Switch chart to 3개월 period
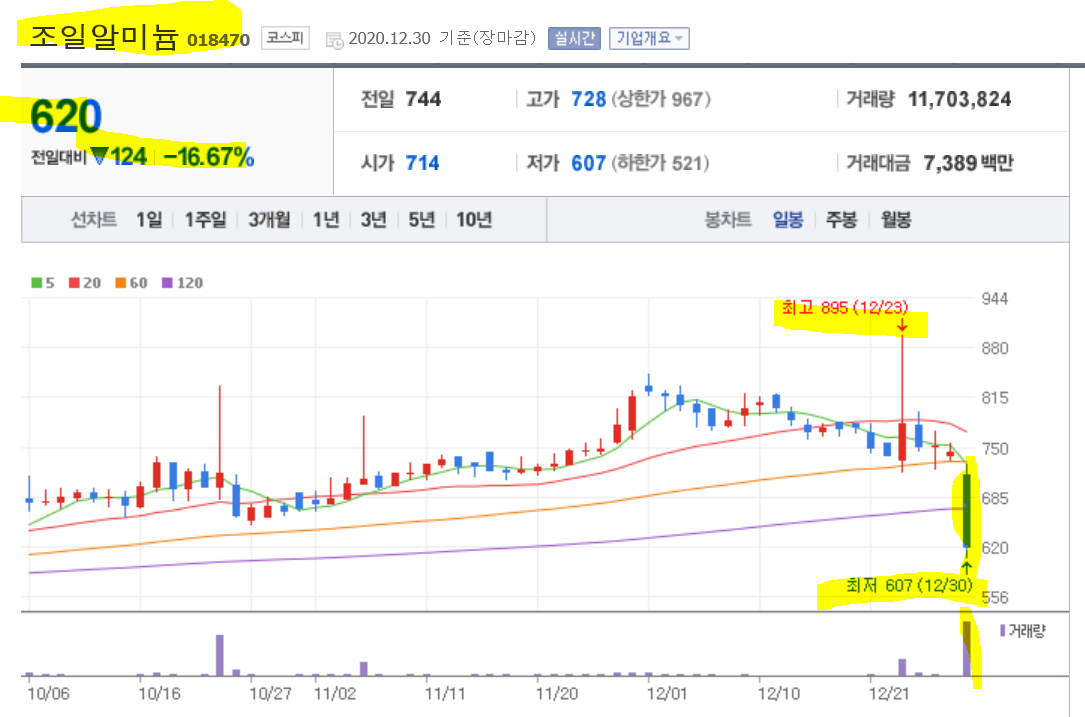The width and height of the screenshot is (1085, 717). point(269,220)
